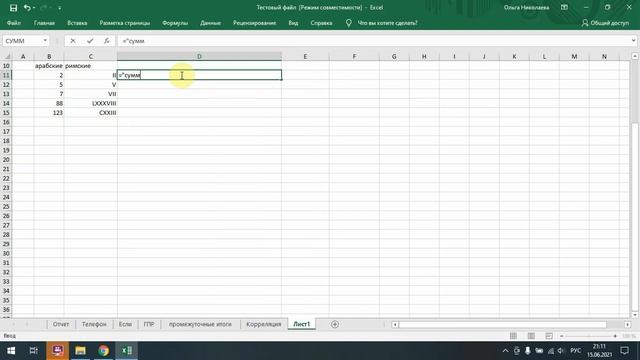
Task: Switch to Normal view icon
Action: tap(513, 336)
